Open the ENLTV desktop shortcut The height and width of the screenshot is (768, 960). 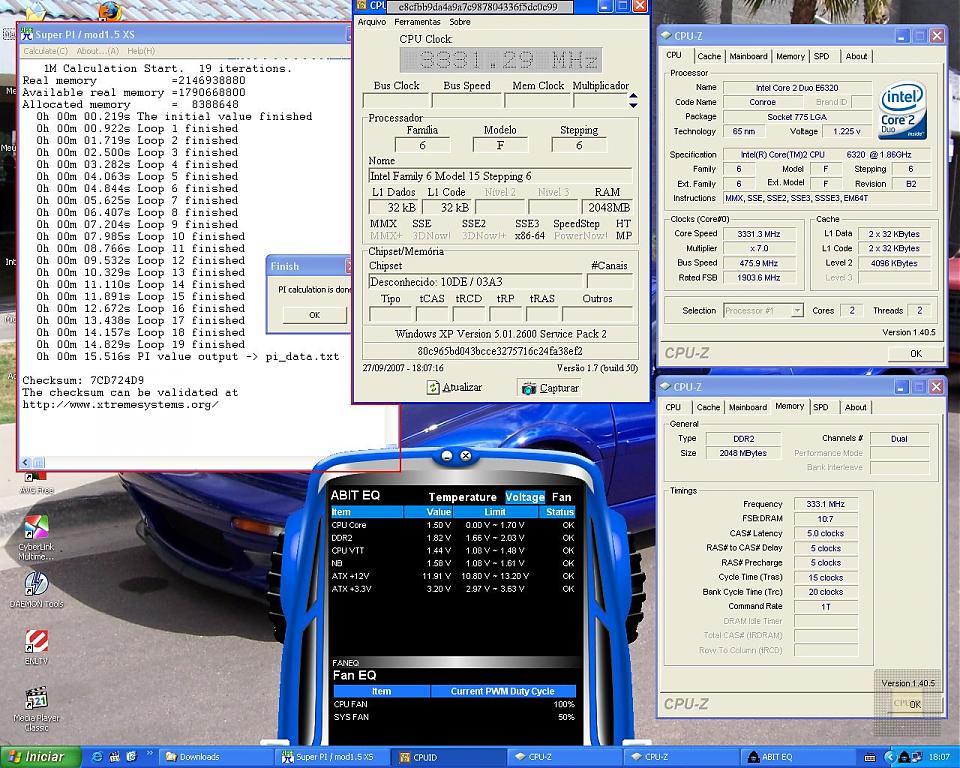(x=36, y=646)
